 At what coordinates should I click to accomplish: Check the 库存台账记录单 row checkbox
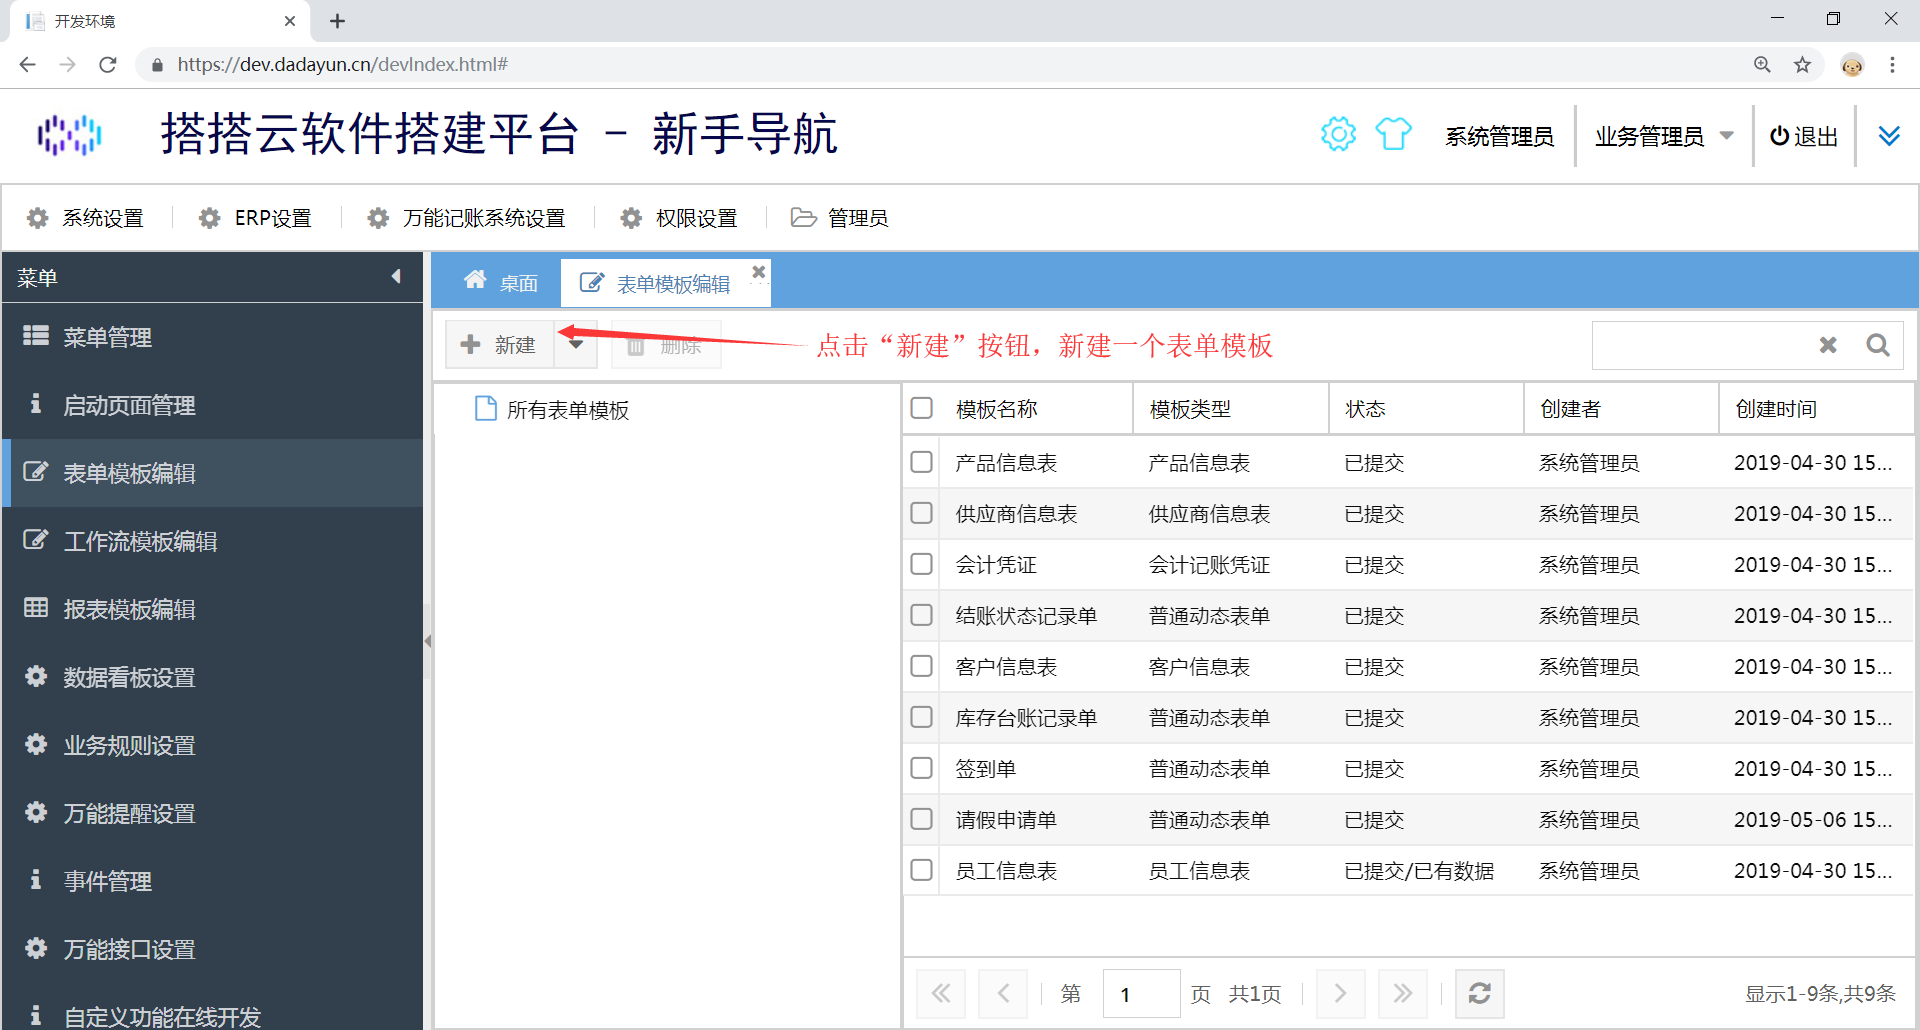(x=922, y=717)
